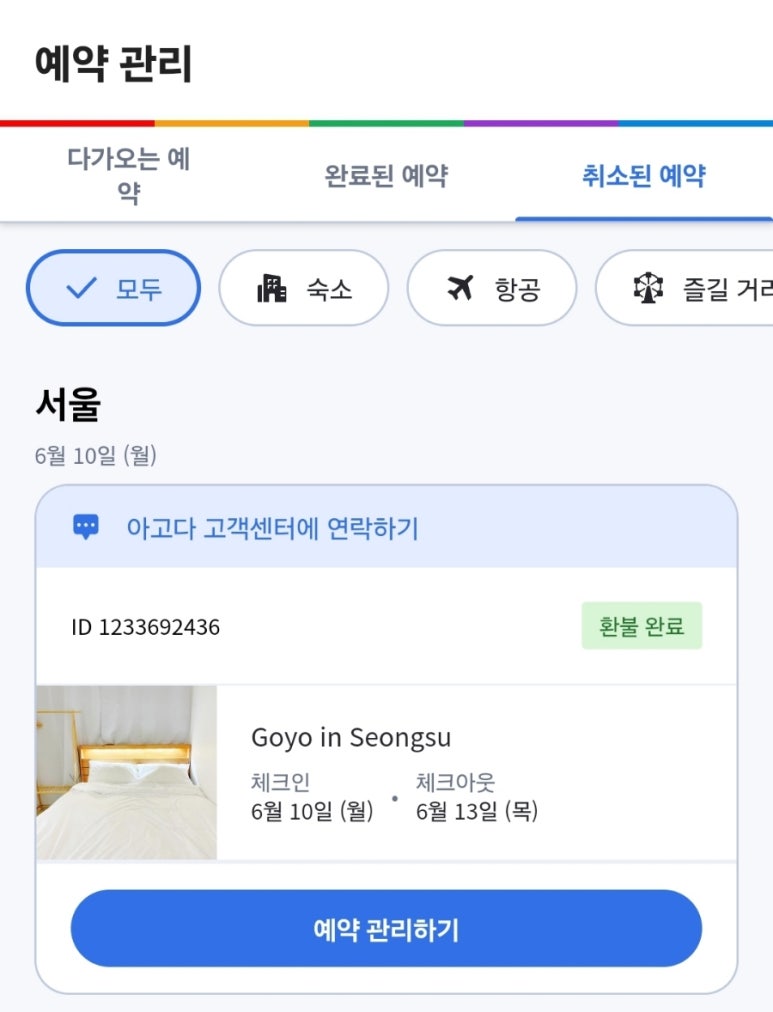Viewport: 773px width, 1012px height.
Task: Click the 체크인 label in booking card
Action: coord(280,783)
